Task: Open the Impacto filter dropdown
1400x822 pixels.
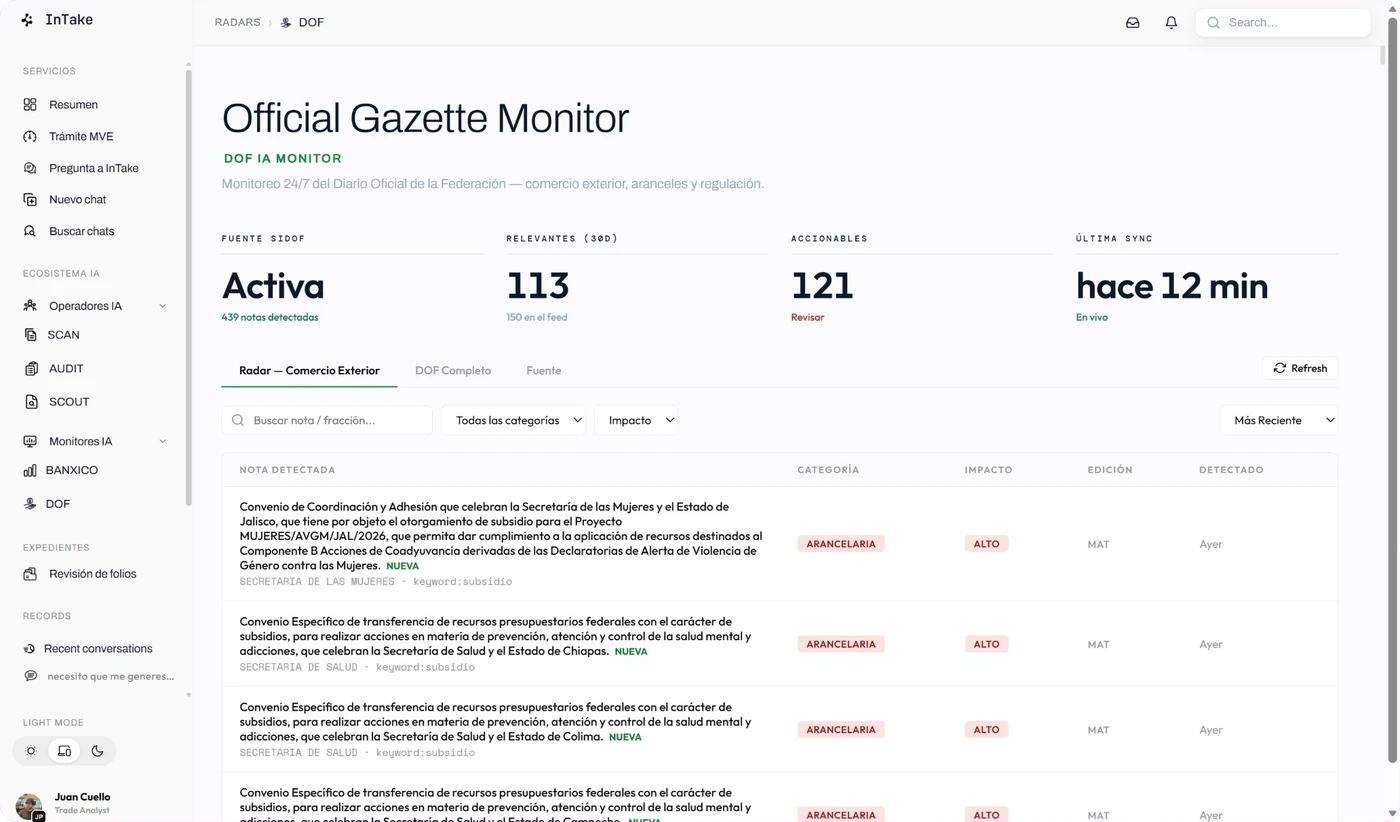Action: click(636, 420)
